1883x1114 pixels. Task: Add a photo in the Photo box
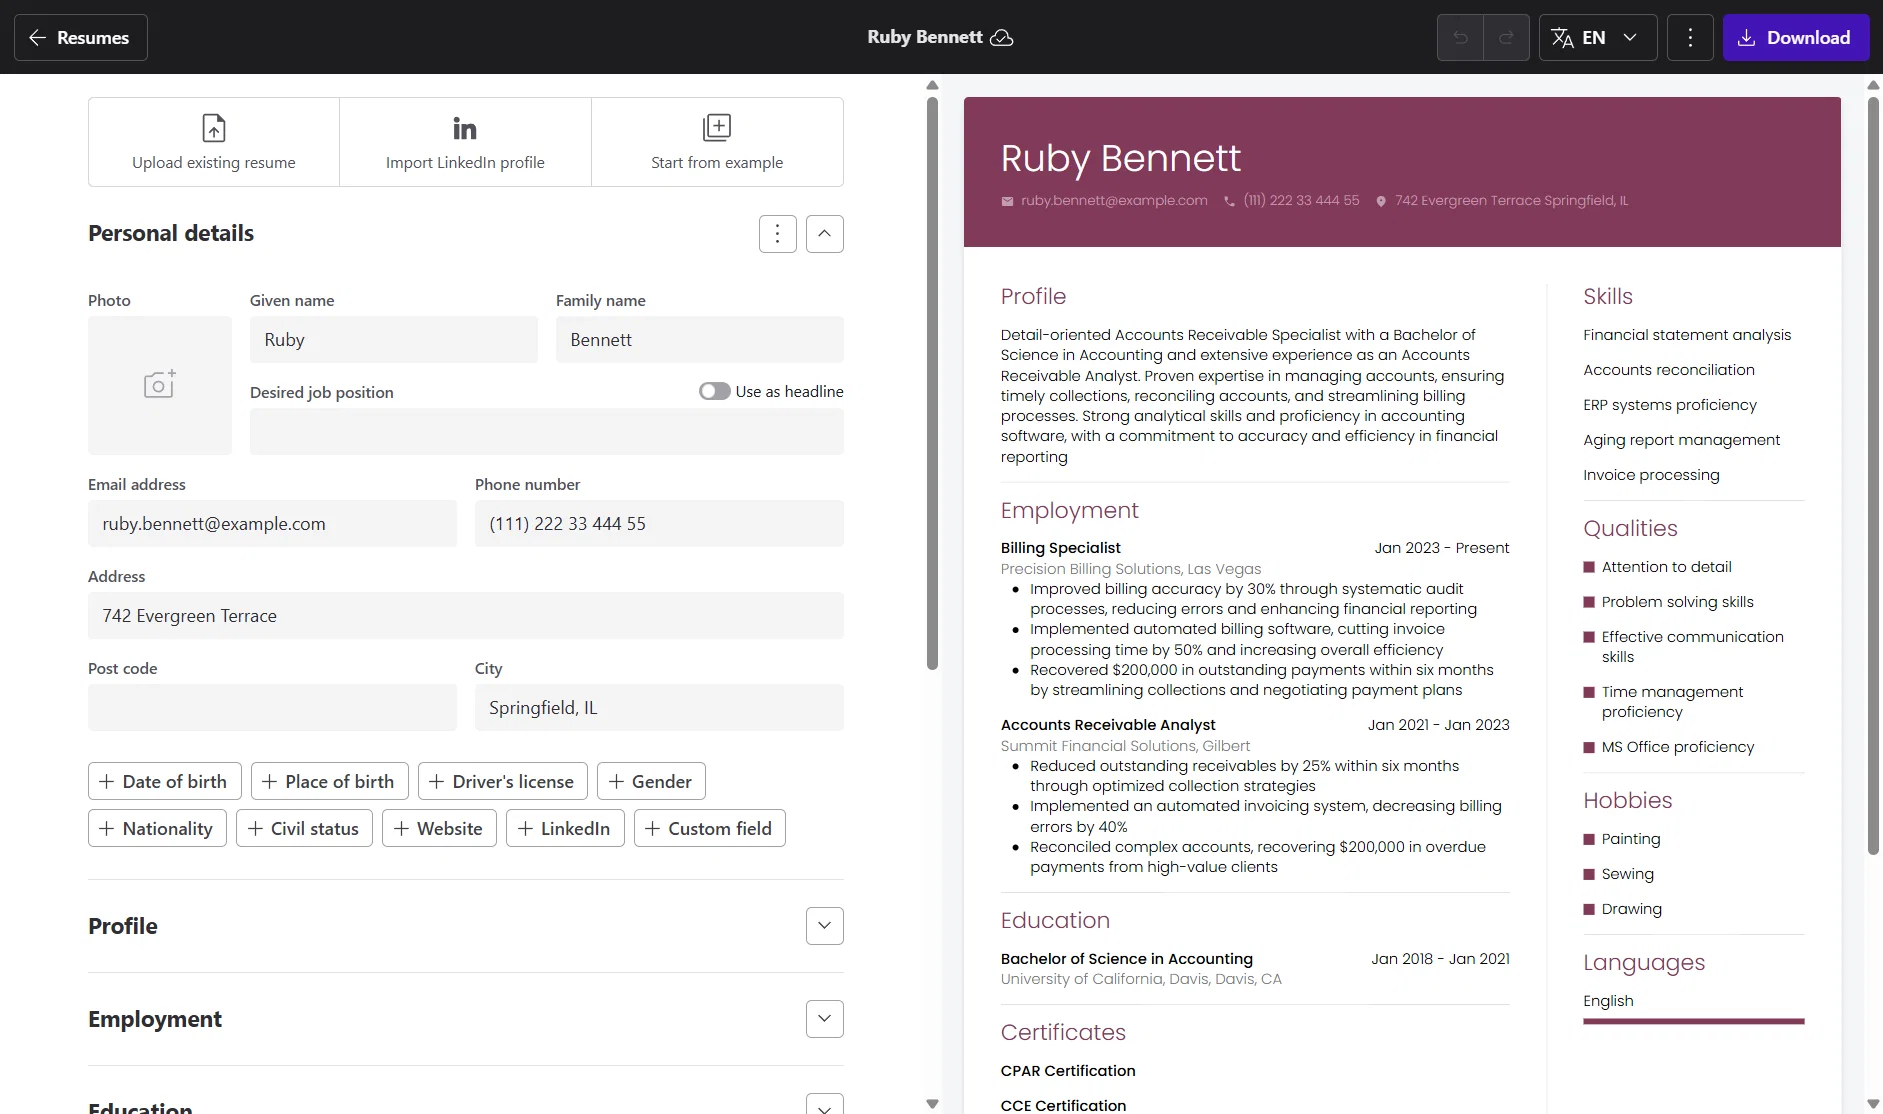pos(160,385)
